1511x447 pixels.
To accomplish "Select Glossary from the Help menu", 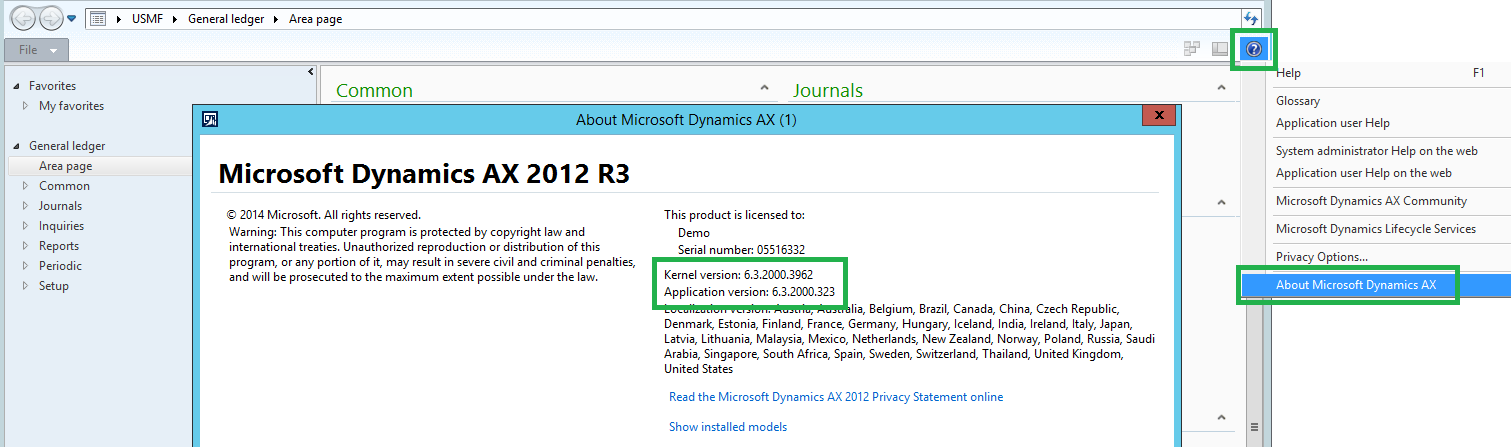I will click(x=1298, y=101).
